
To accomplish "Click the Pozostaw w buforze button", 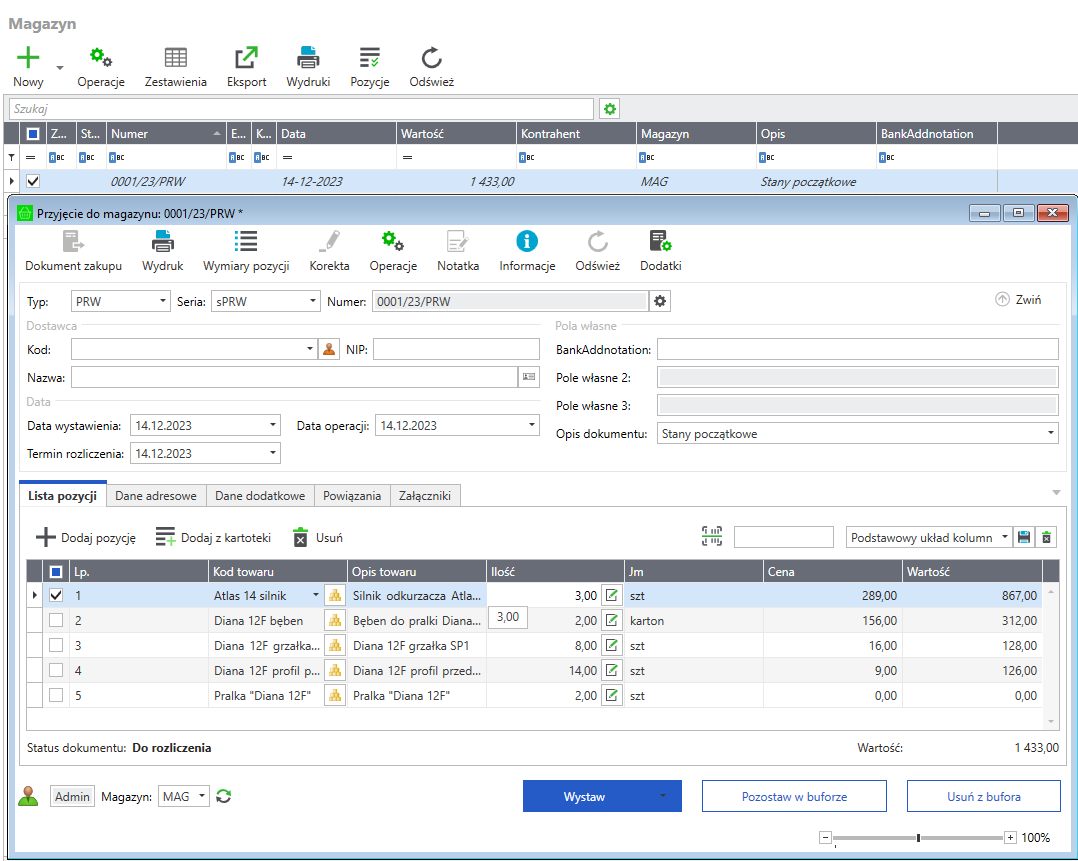I will (x=794, y=796).
